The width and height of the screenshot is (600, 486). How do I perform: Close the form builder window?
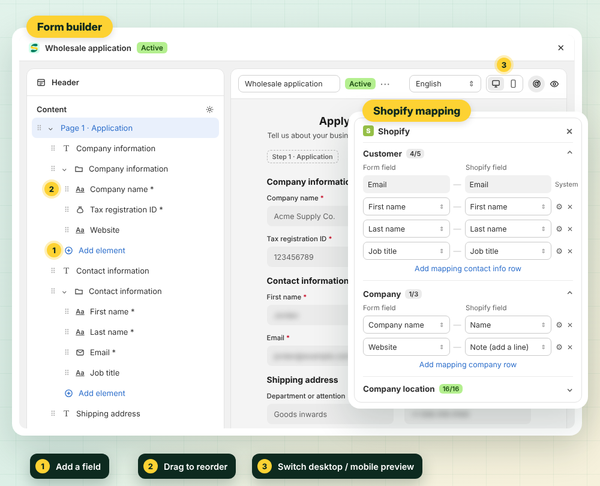pyautogui.click(x=561, y=48)
